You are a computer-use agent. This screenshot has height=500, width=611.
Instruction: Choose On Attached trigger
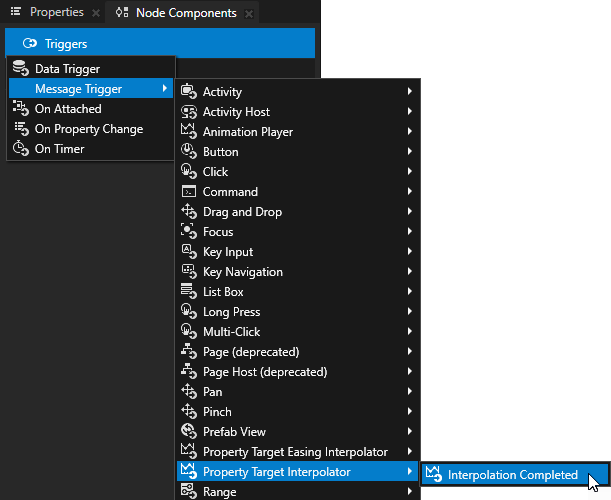click(x=68, y=109)
